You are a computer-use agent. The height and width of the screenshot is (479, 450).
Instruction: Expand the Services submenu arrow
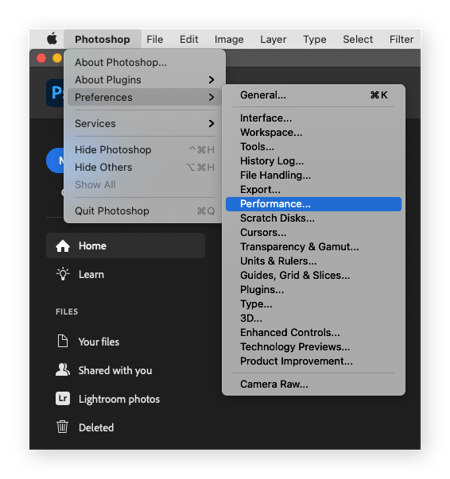[x=211, y=123]
